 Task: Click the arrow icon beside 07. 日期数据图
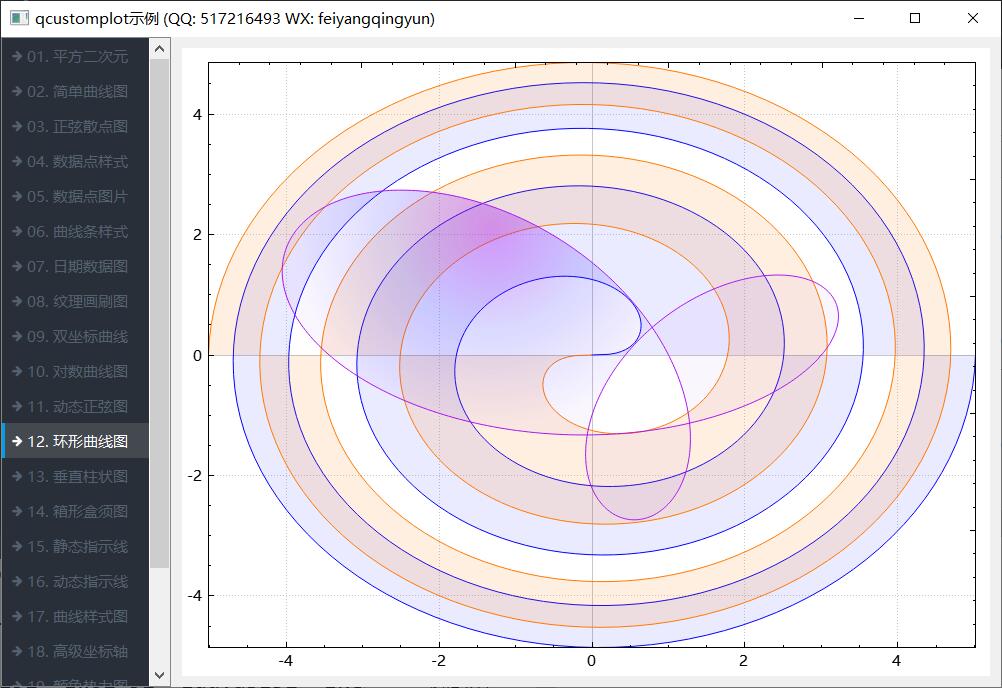coord(17,267)
